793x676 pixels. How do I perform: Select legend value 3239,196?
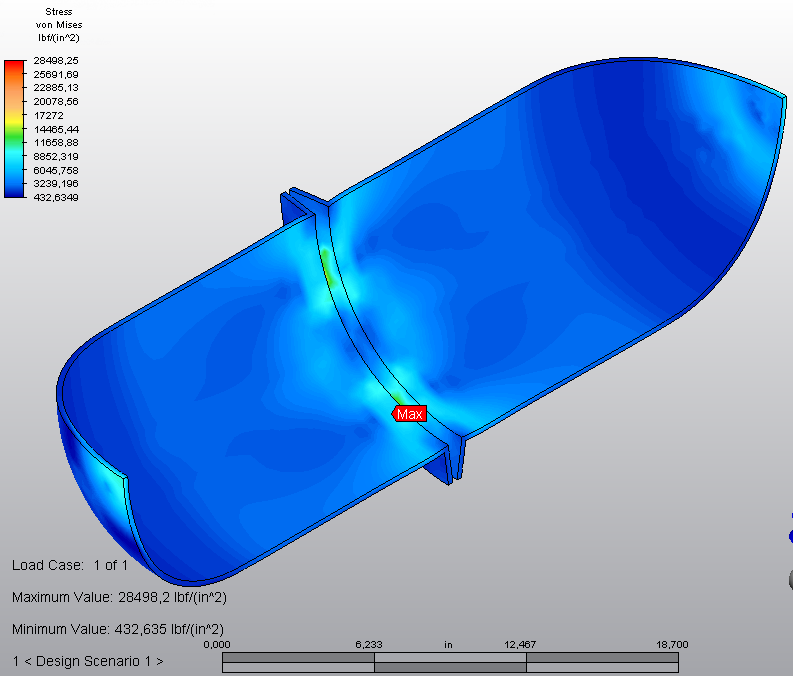coord(56,184)
